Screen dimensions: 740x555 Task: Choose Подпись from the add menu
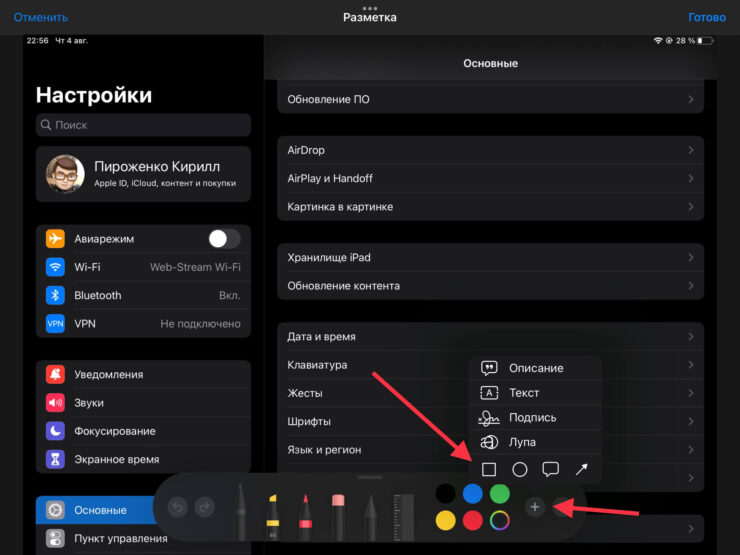(x=534, y=418)
